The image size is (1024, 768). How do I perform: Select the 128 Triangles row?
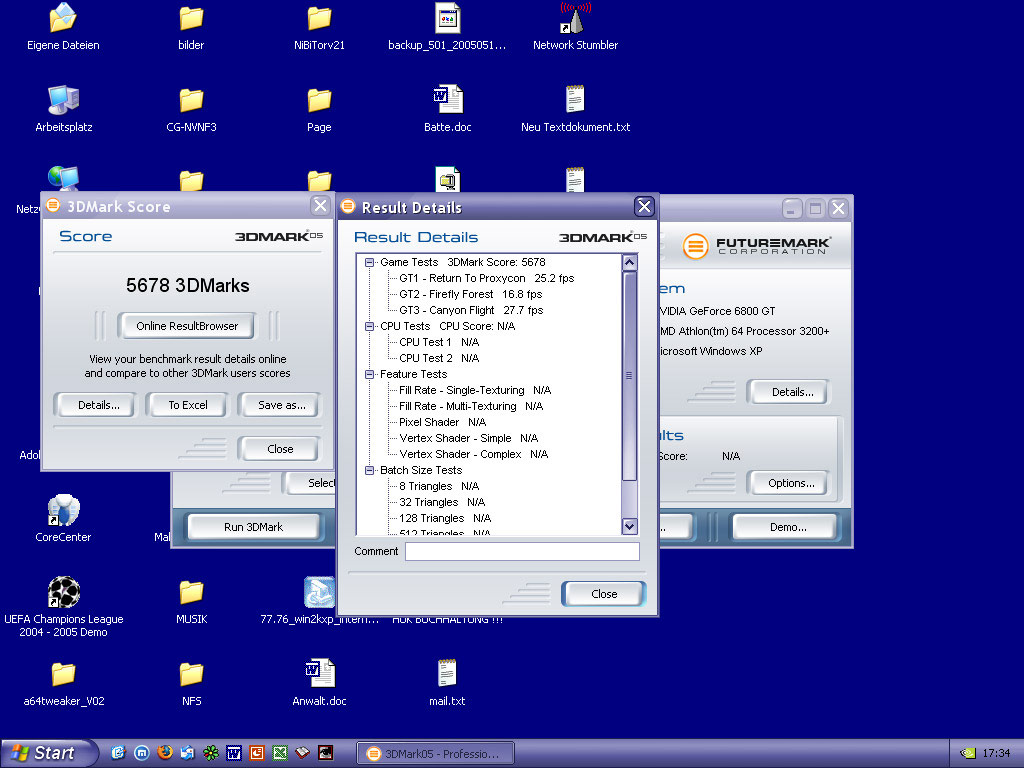(445, 519)
